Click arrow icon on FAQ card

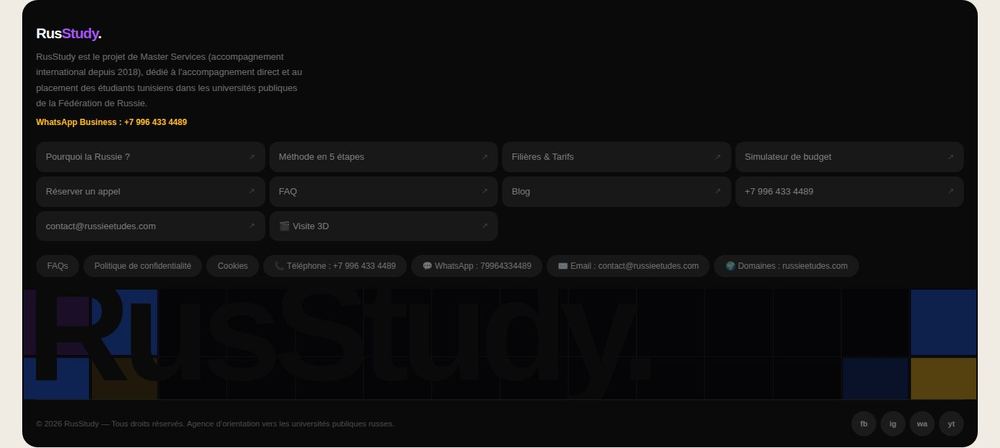coord(485,191)
